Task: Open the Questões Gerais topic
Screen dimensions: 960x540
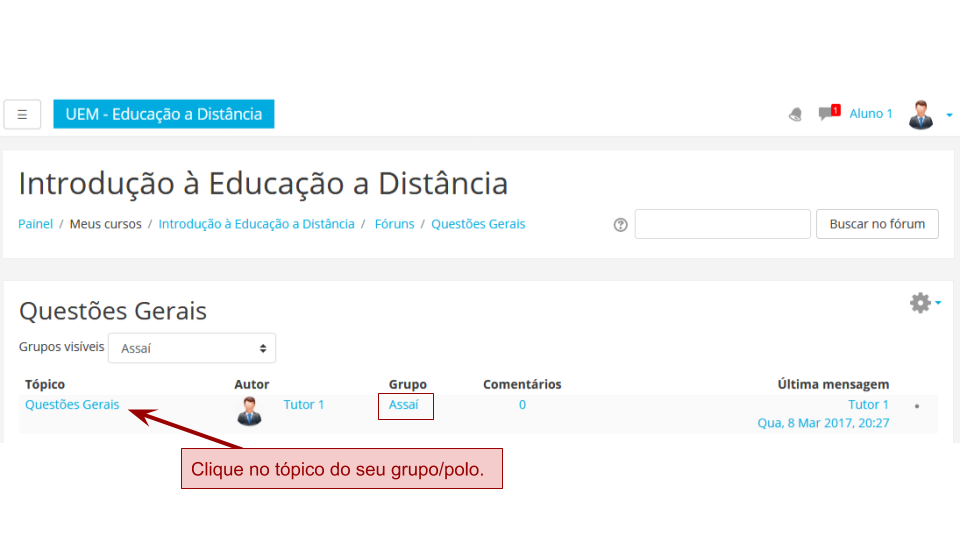Action: pyautogui.click(x=72, y=405)
